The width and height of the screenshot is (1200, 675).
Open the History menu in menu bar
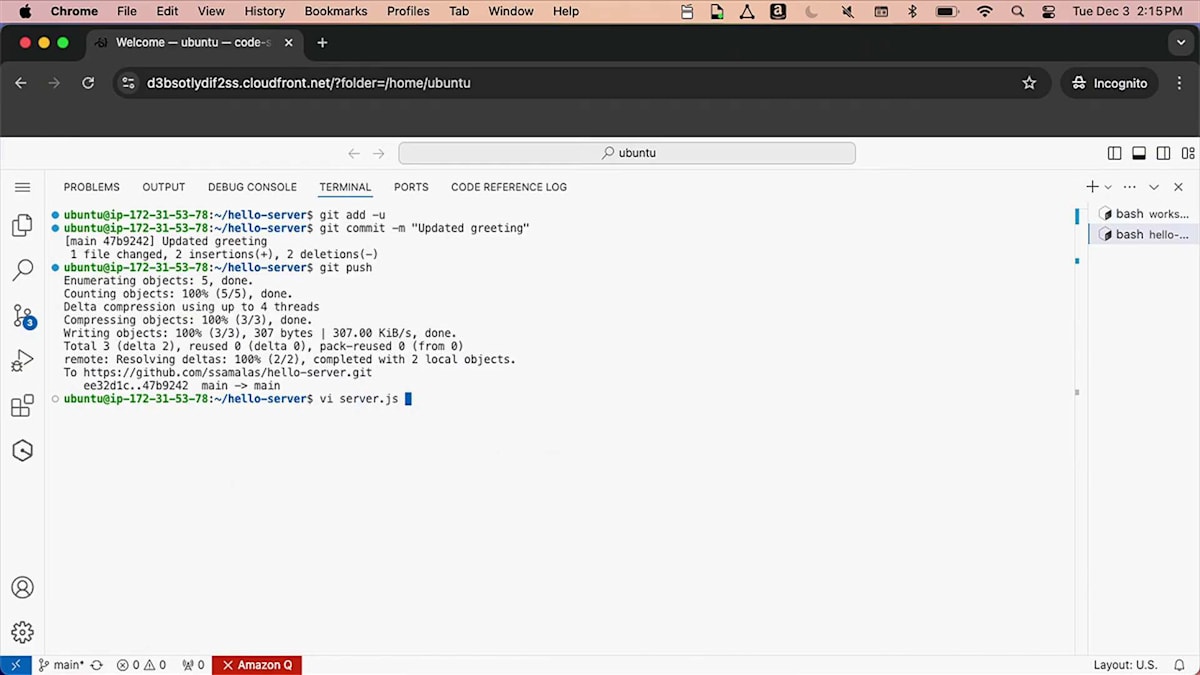coord(264,11)
